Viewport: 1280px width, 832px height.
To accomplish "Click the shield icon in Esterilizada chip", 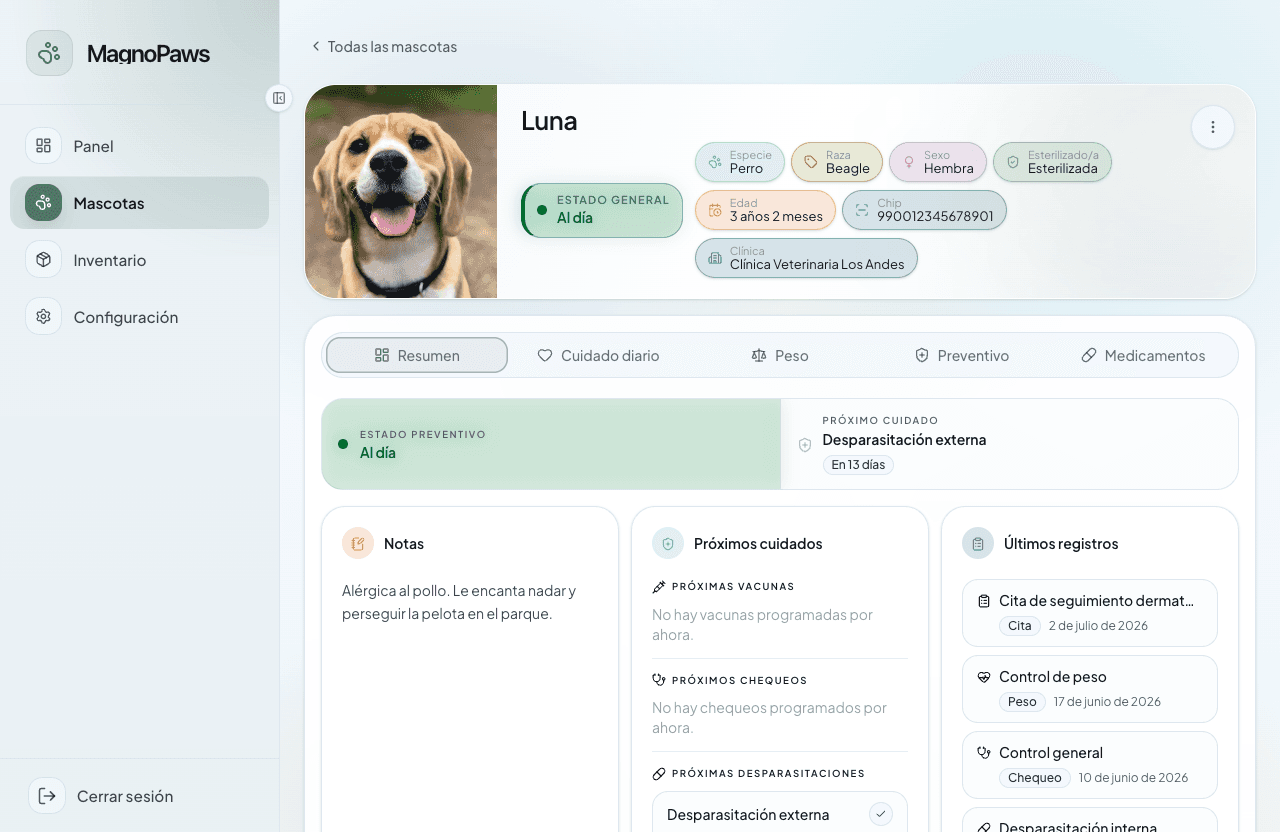I will pyautogui.click(x=1013, y=162).
